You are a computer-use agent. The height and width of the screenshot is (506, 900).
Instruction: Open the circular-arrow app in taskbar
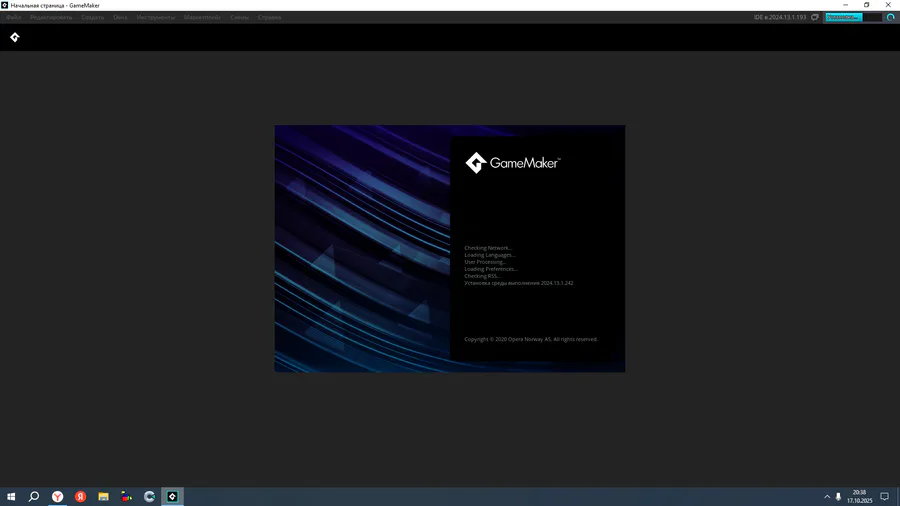point(149,496)
